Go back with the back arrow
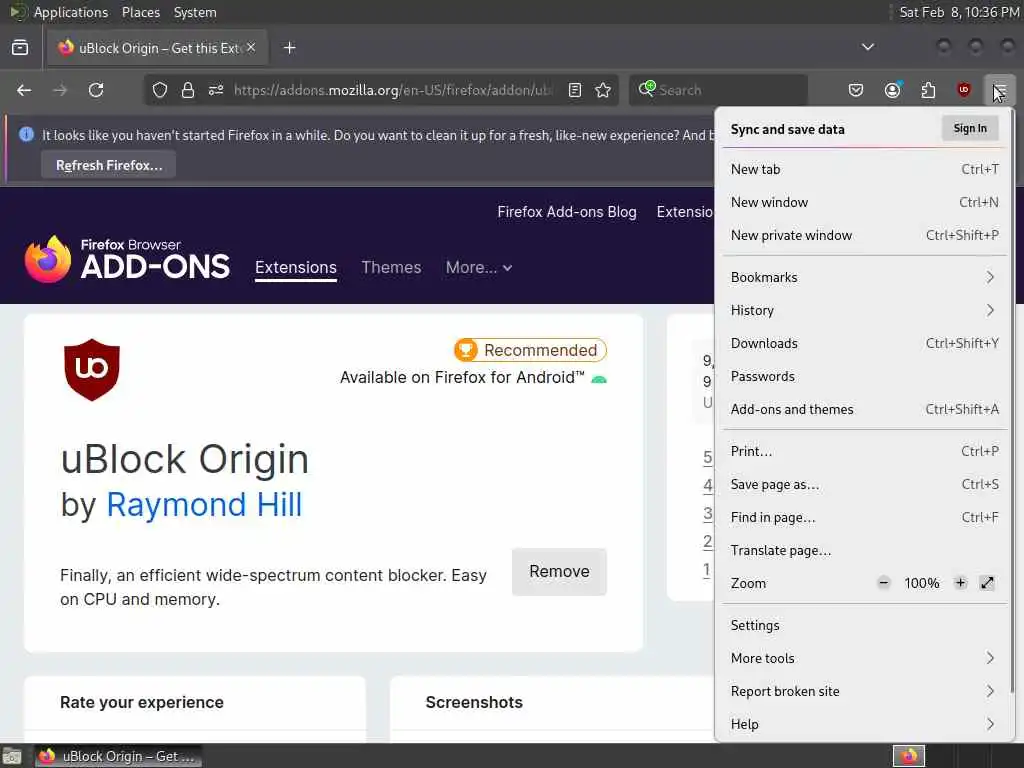 24,90
